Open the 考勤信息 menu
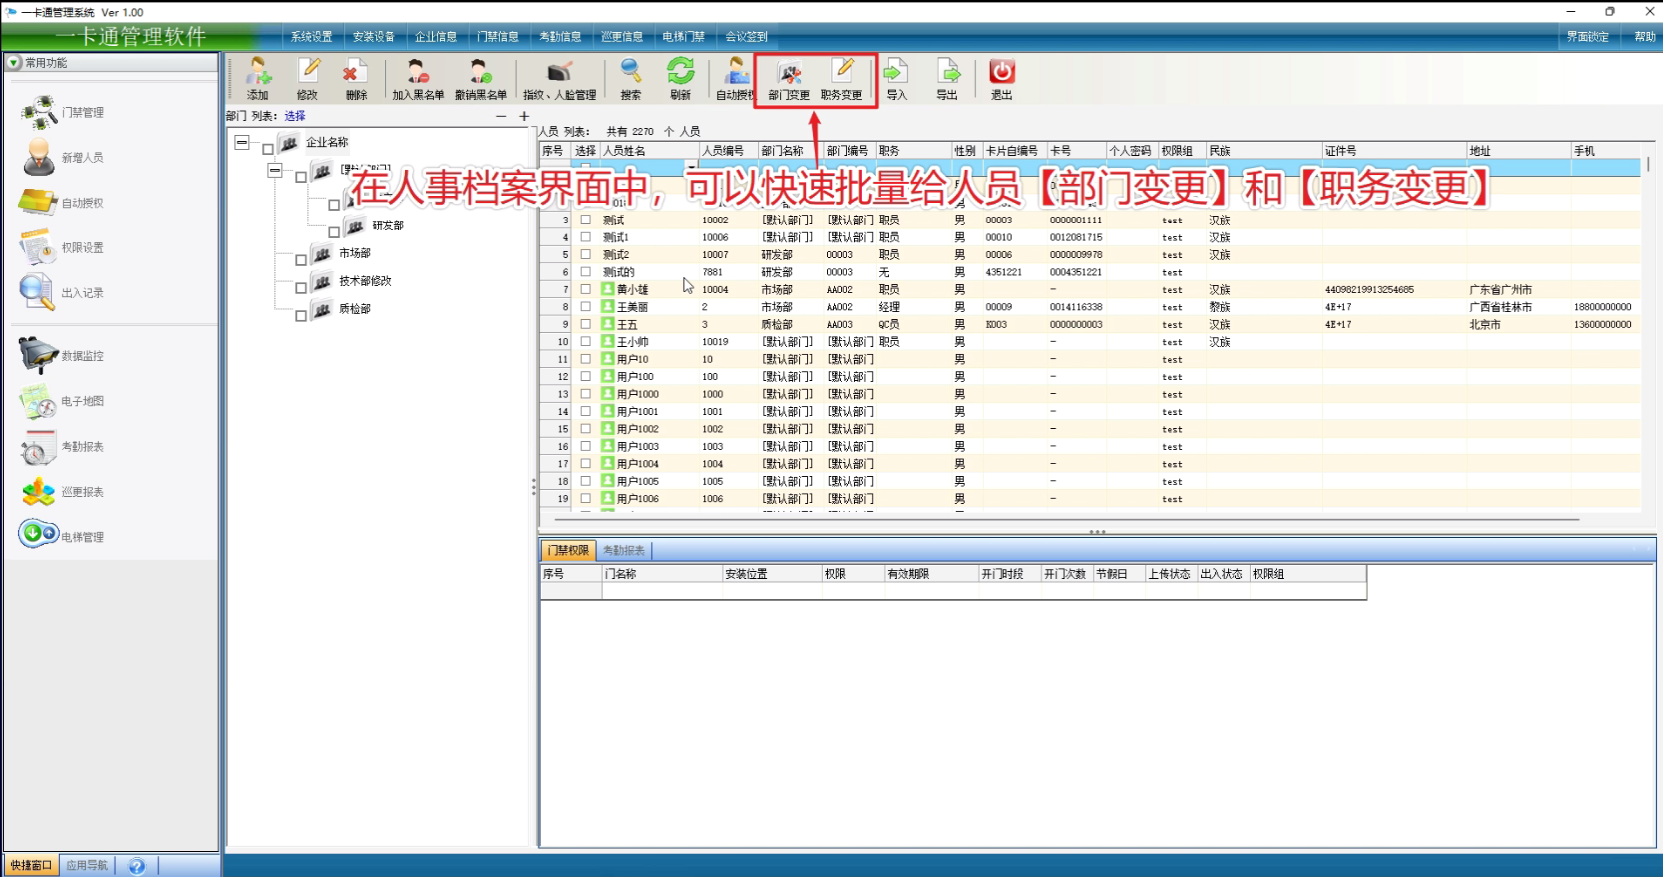Image resolution: width=1663 pixels, height=877 pixels. [560, 37]
